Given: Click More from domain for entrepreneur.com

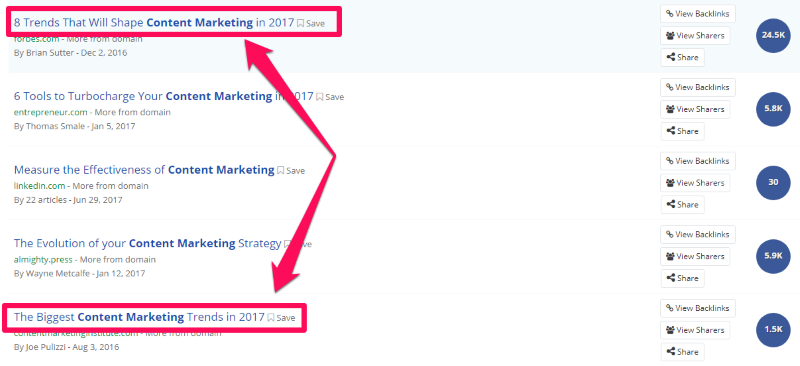Looking at the screenshot, I should pyautogui.click(x=133, y=112).
